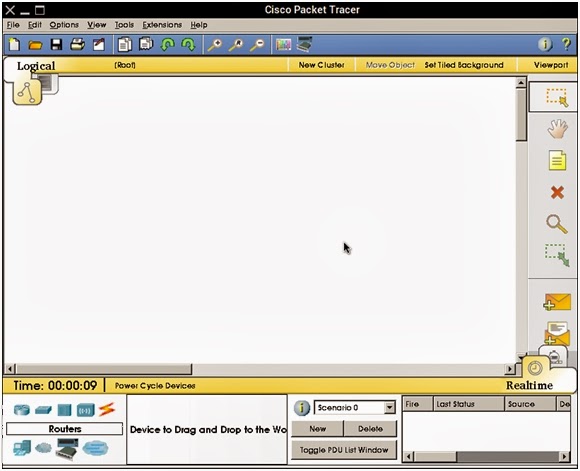This screenshot has height=471, width=580.
Task: Select the End Devices category icon
Action: (x=22, y=448)
